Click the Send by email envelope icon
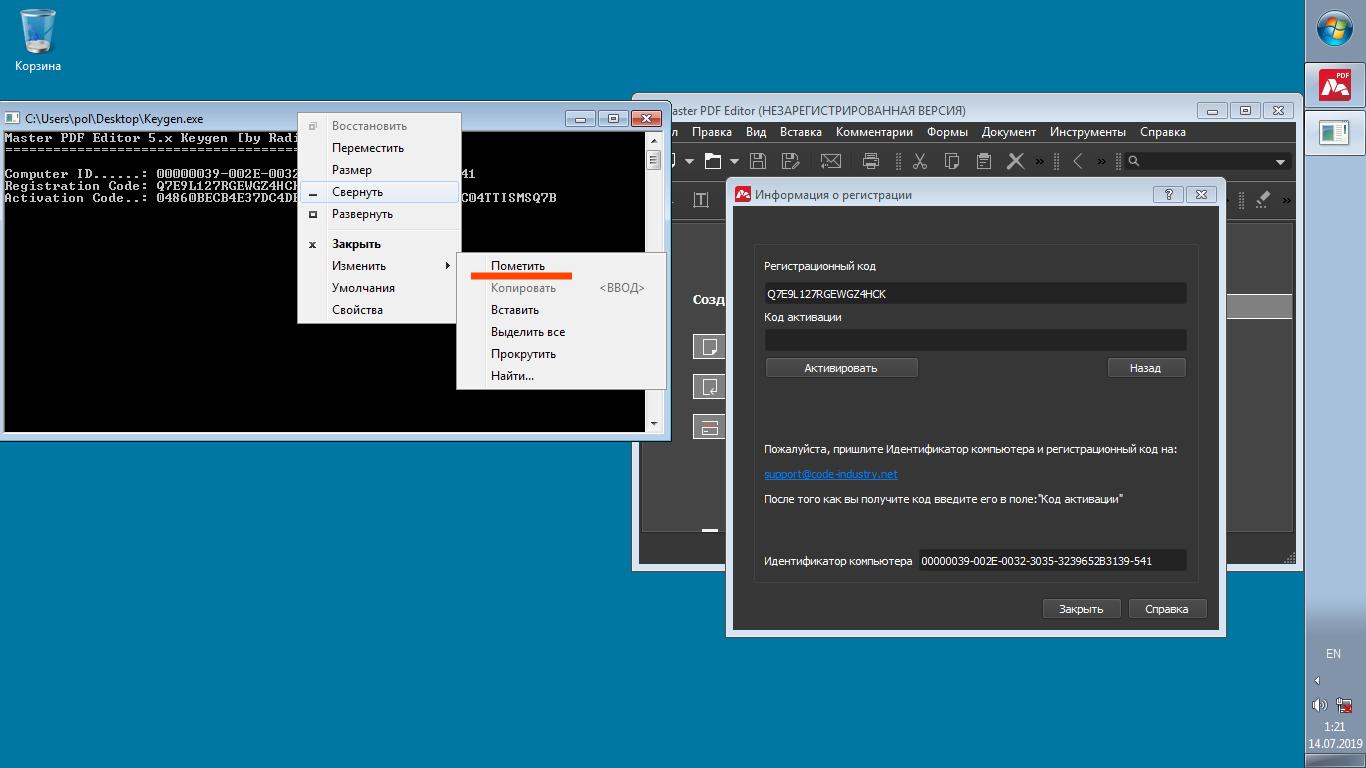The width and height of the screenshot is (1366, 768). [830, 160]
